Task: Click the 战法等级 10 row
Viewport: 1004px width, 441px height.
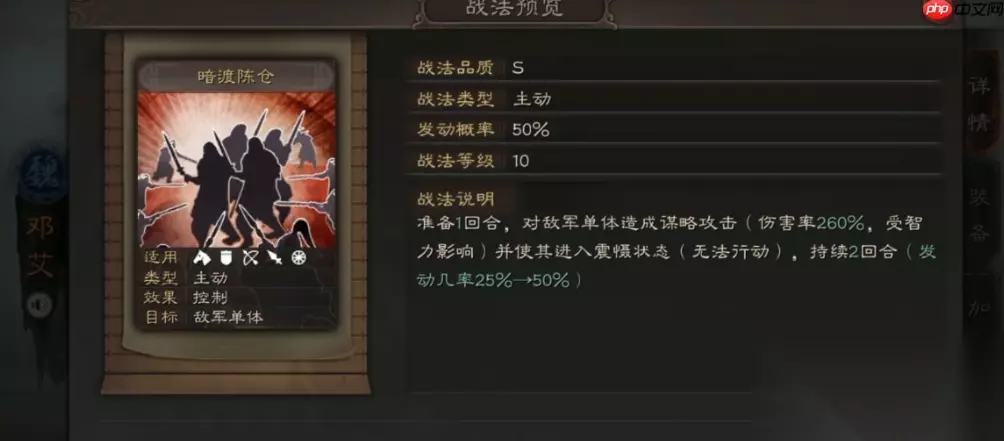Action: 674,160
